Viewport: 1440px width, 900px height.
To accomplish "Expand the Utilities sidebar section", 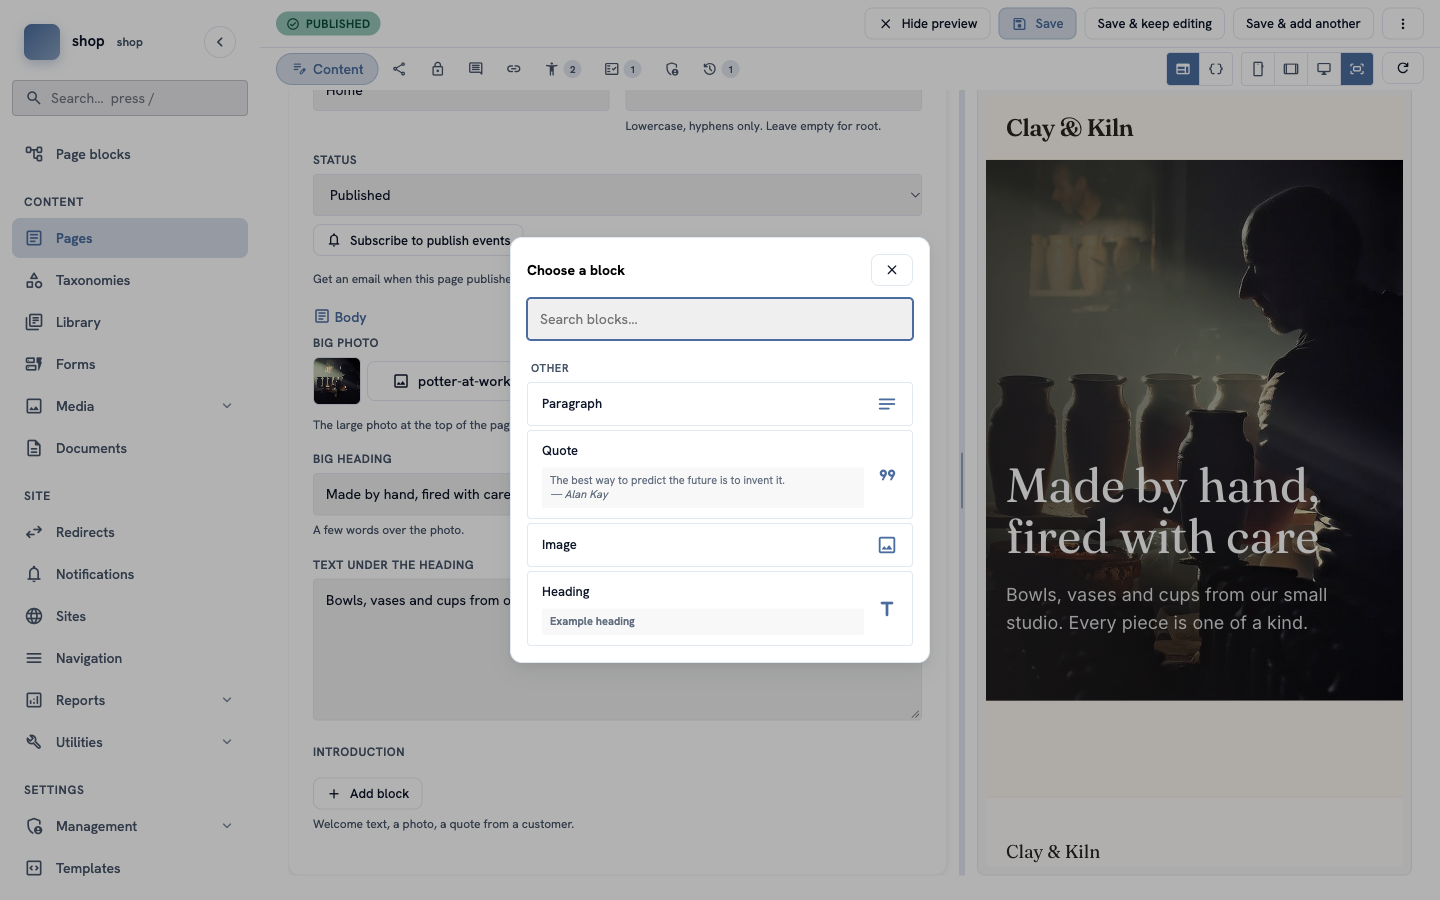I will [x=130, y=742].
